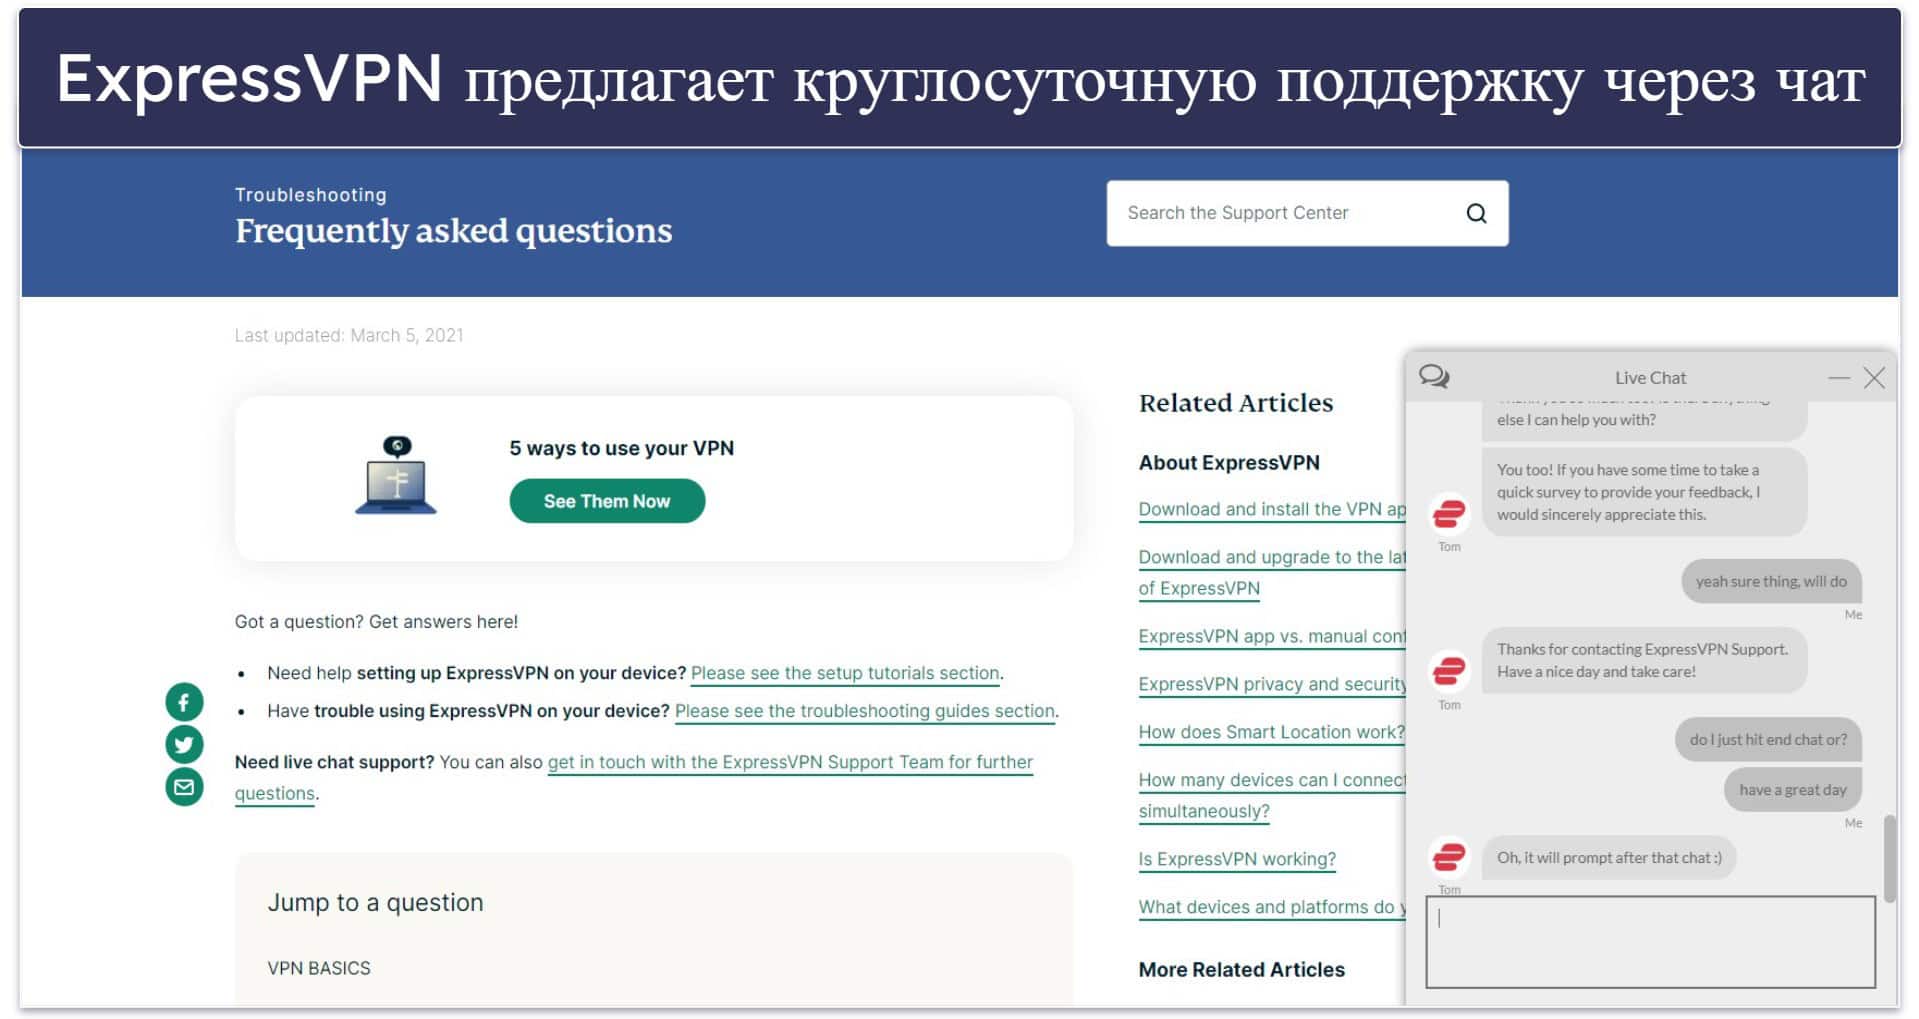This screenshot has height=1019, width=1919.
Task: Click the VPN BASICS section label
Action: coord(318,968)
